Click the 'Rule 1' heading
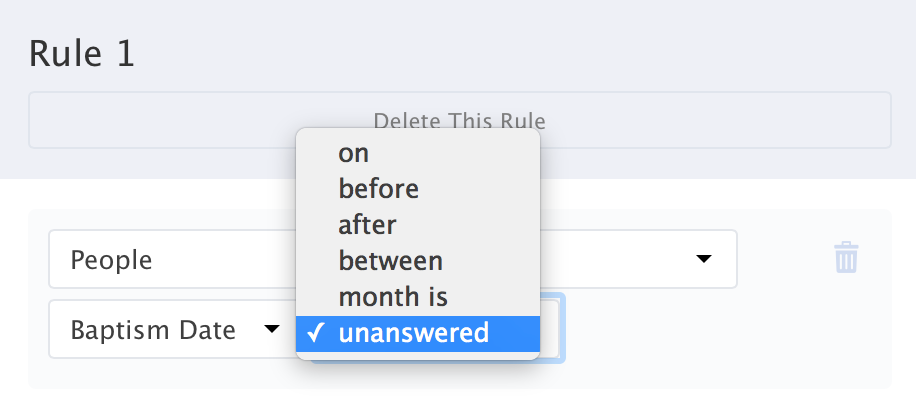916x414 pixels. pos(81,54)
